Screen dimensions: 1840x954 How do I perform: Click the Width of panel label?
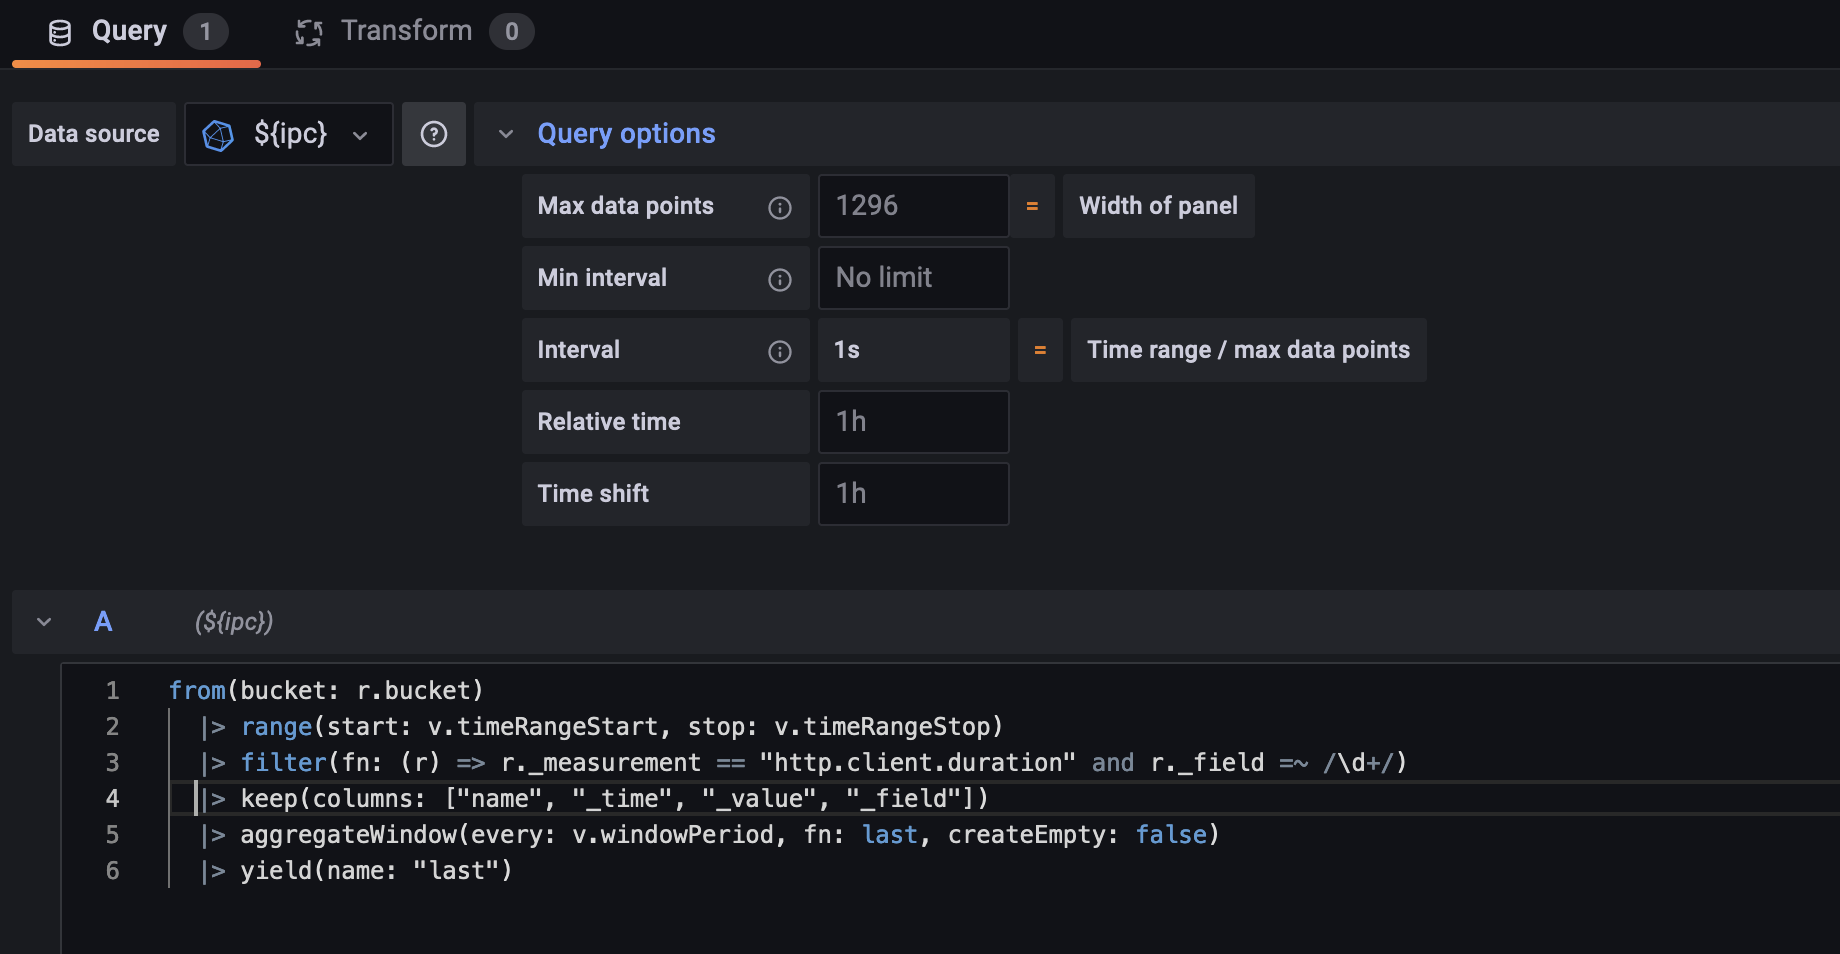[1158, 206]
